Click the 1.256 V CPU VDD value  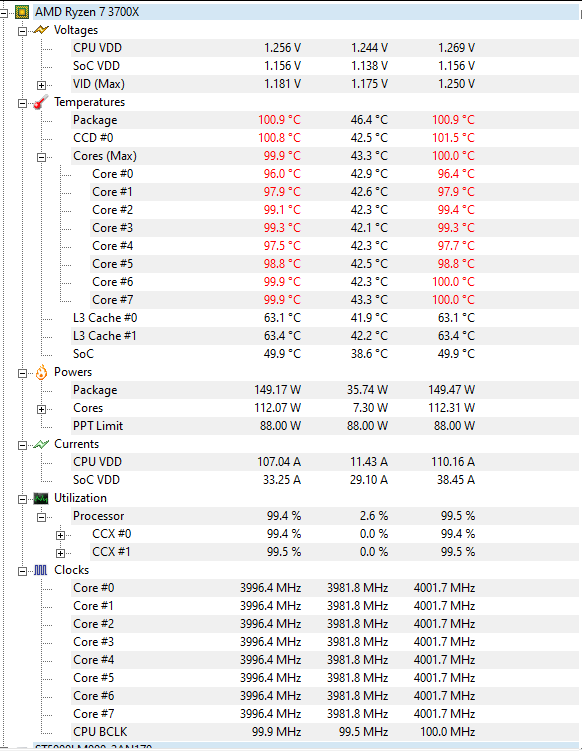(283, 48)
